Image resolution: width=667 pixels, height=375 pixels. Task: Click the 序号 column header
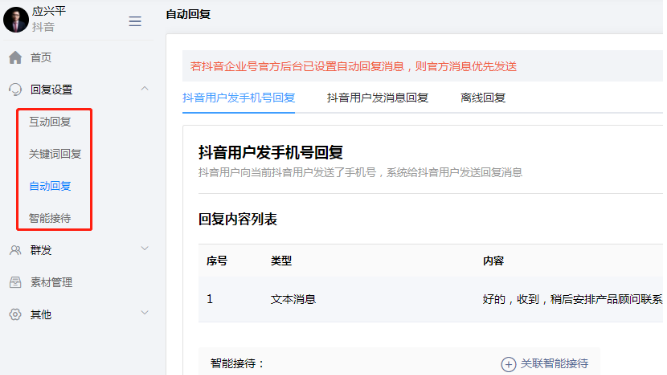pyautogui.click(x=217, y=261)
